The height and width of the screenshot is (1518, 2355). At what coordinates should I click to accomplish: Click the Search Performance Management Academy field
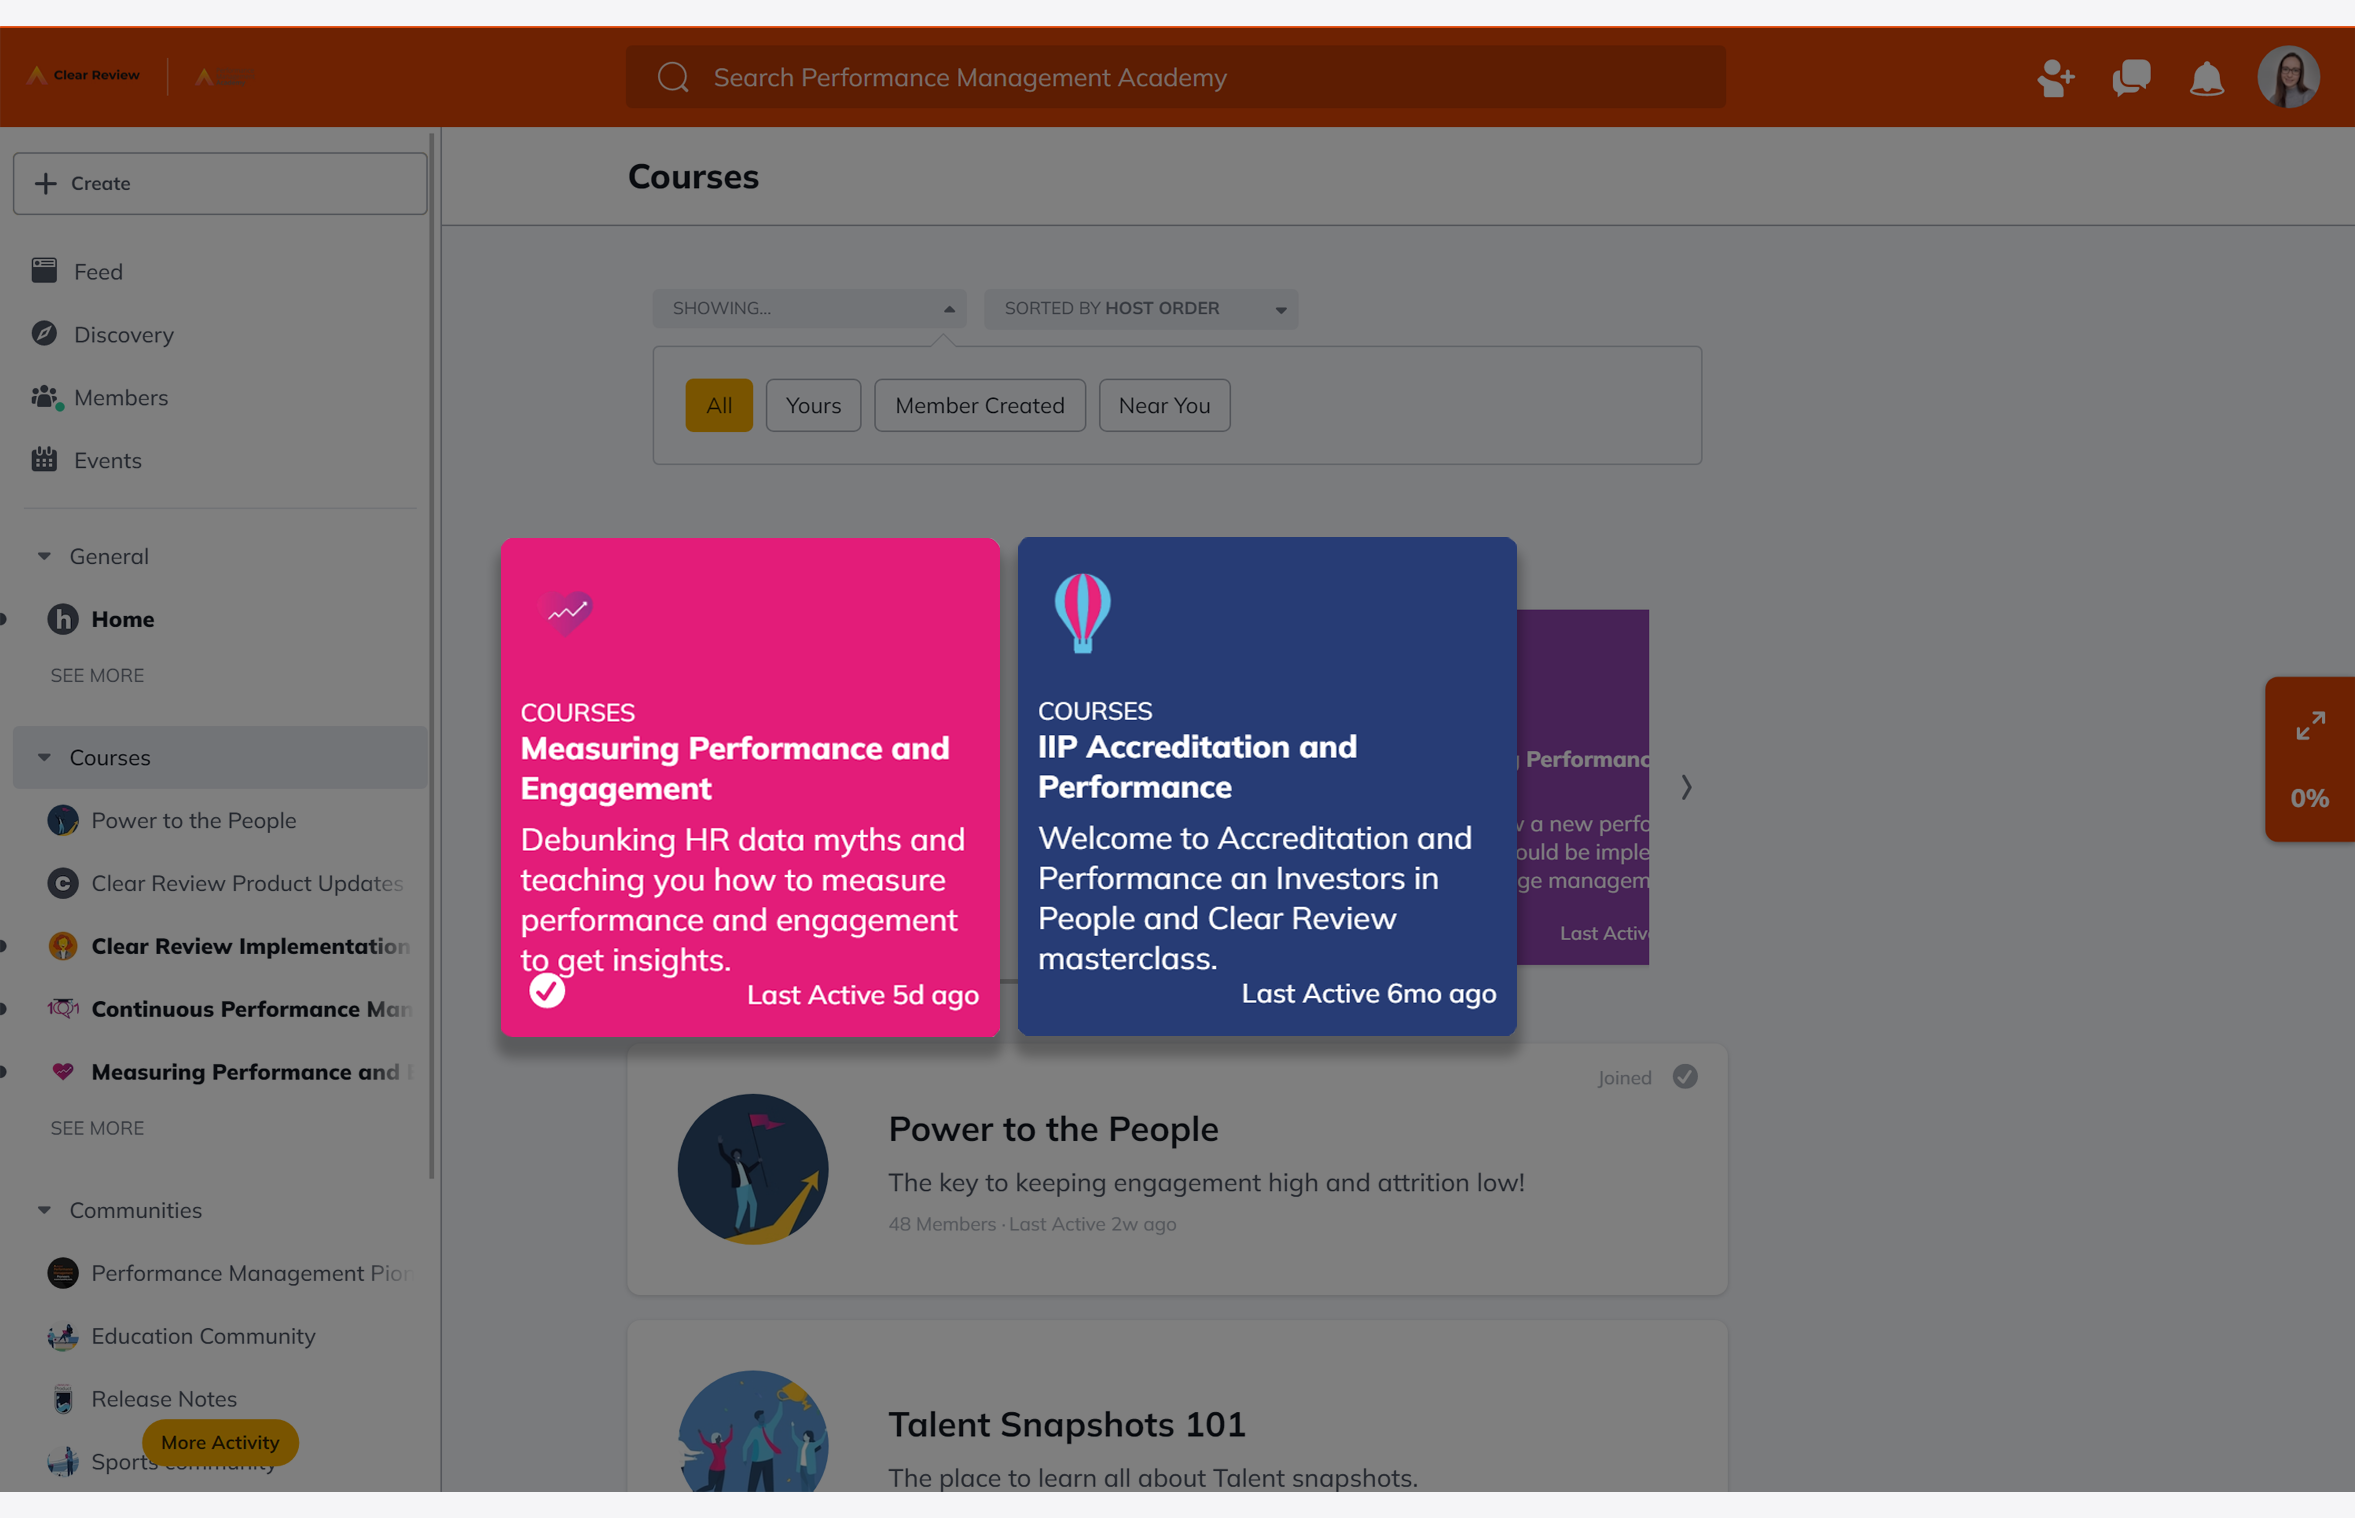pos(1175,77)
